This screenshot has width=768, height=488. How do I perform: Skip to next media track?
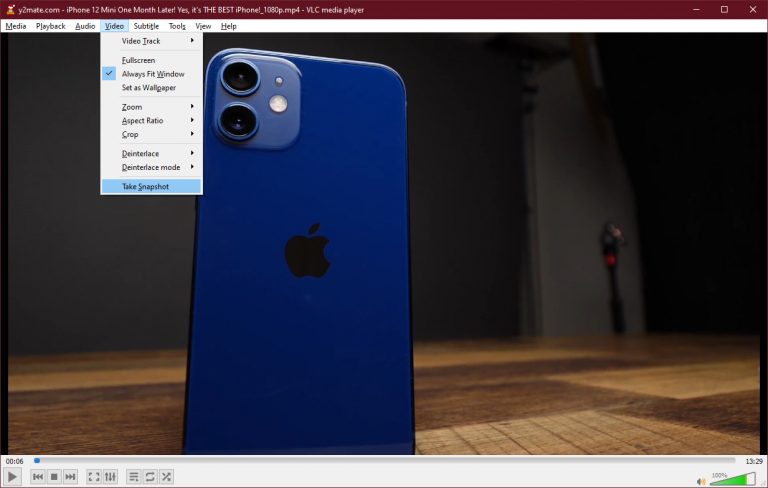tap(71, 477)
